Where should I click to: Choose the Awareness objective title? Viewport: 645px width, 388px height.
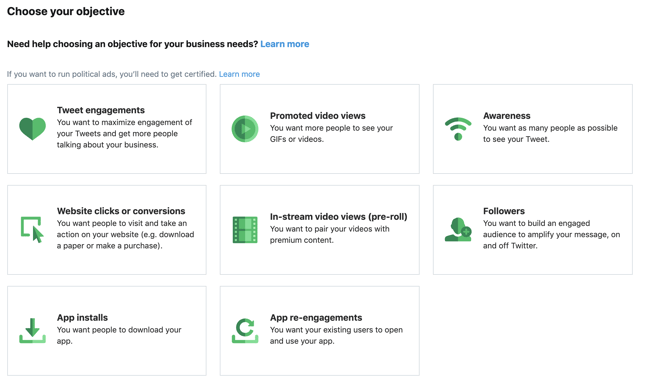[x=507, y=116]
